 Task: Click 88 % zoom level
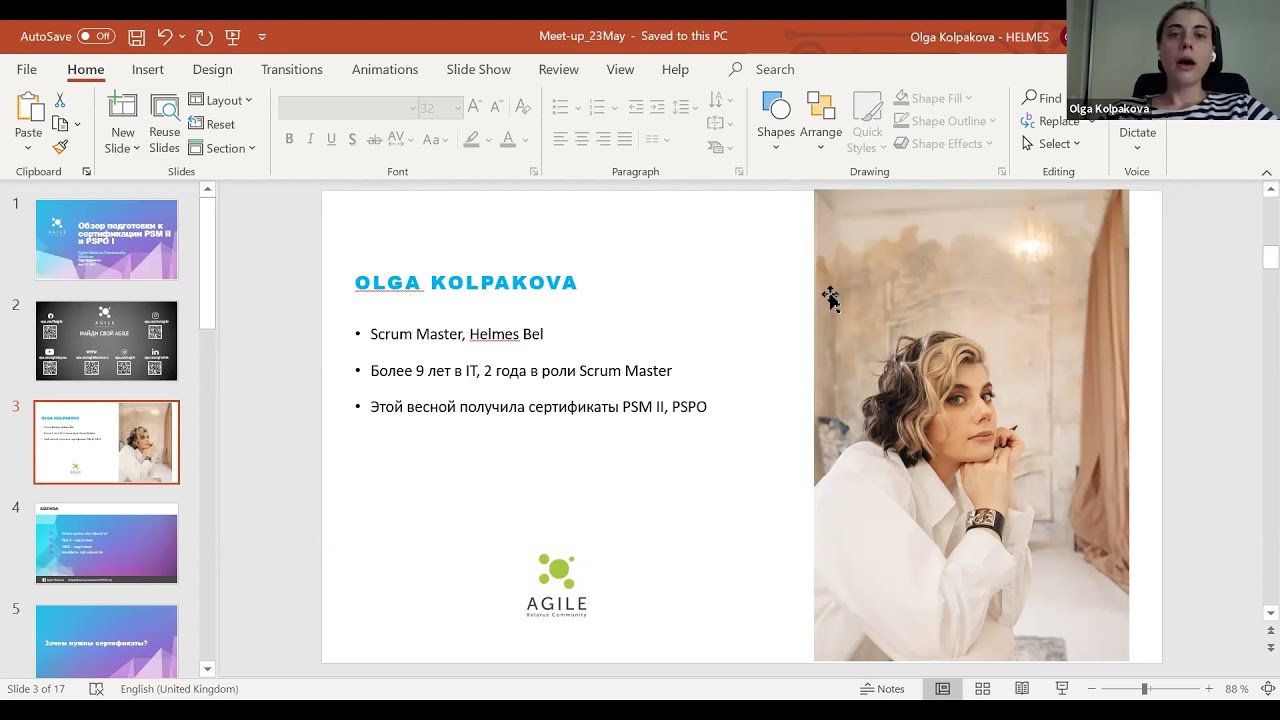[1237, 689]
